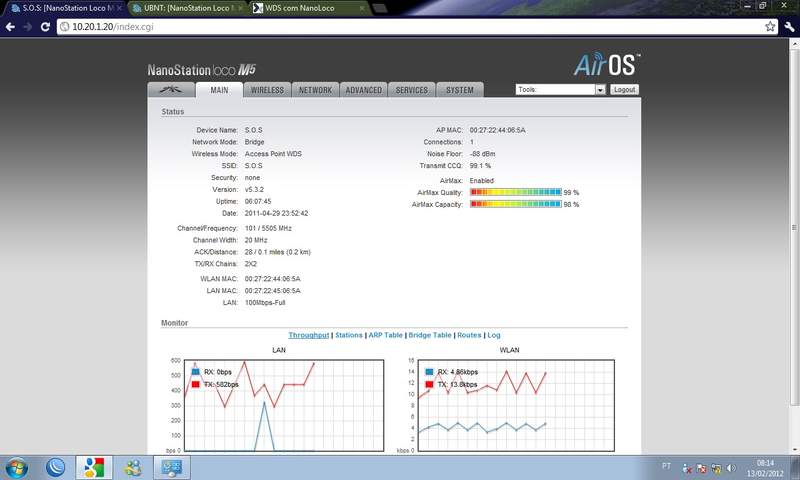This screenshot has width=800, height=480.
Task: Open the ADVANCED tab
Action: click(364, 90)
